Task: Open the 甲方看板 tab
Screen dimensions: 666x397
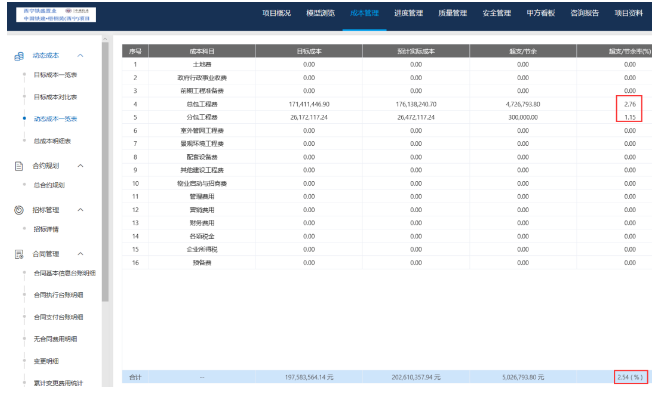Action: point(541,13)
